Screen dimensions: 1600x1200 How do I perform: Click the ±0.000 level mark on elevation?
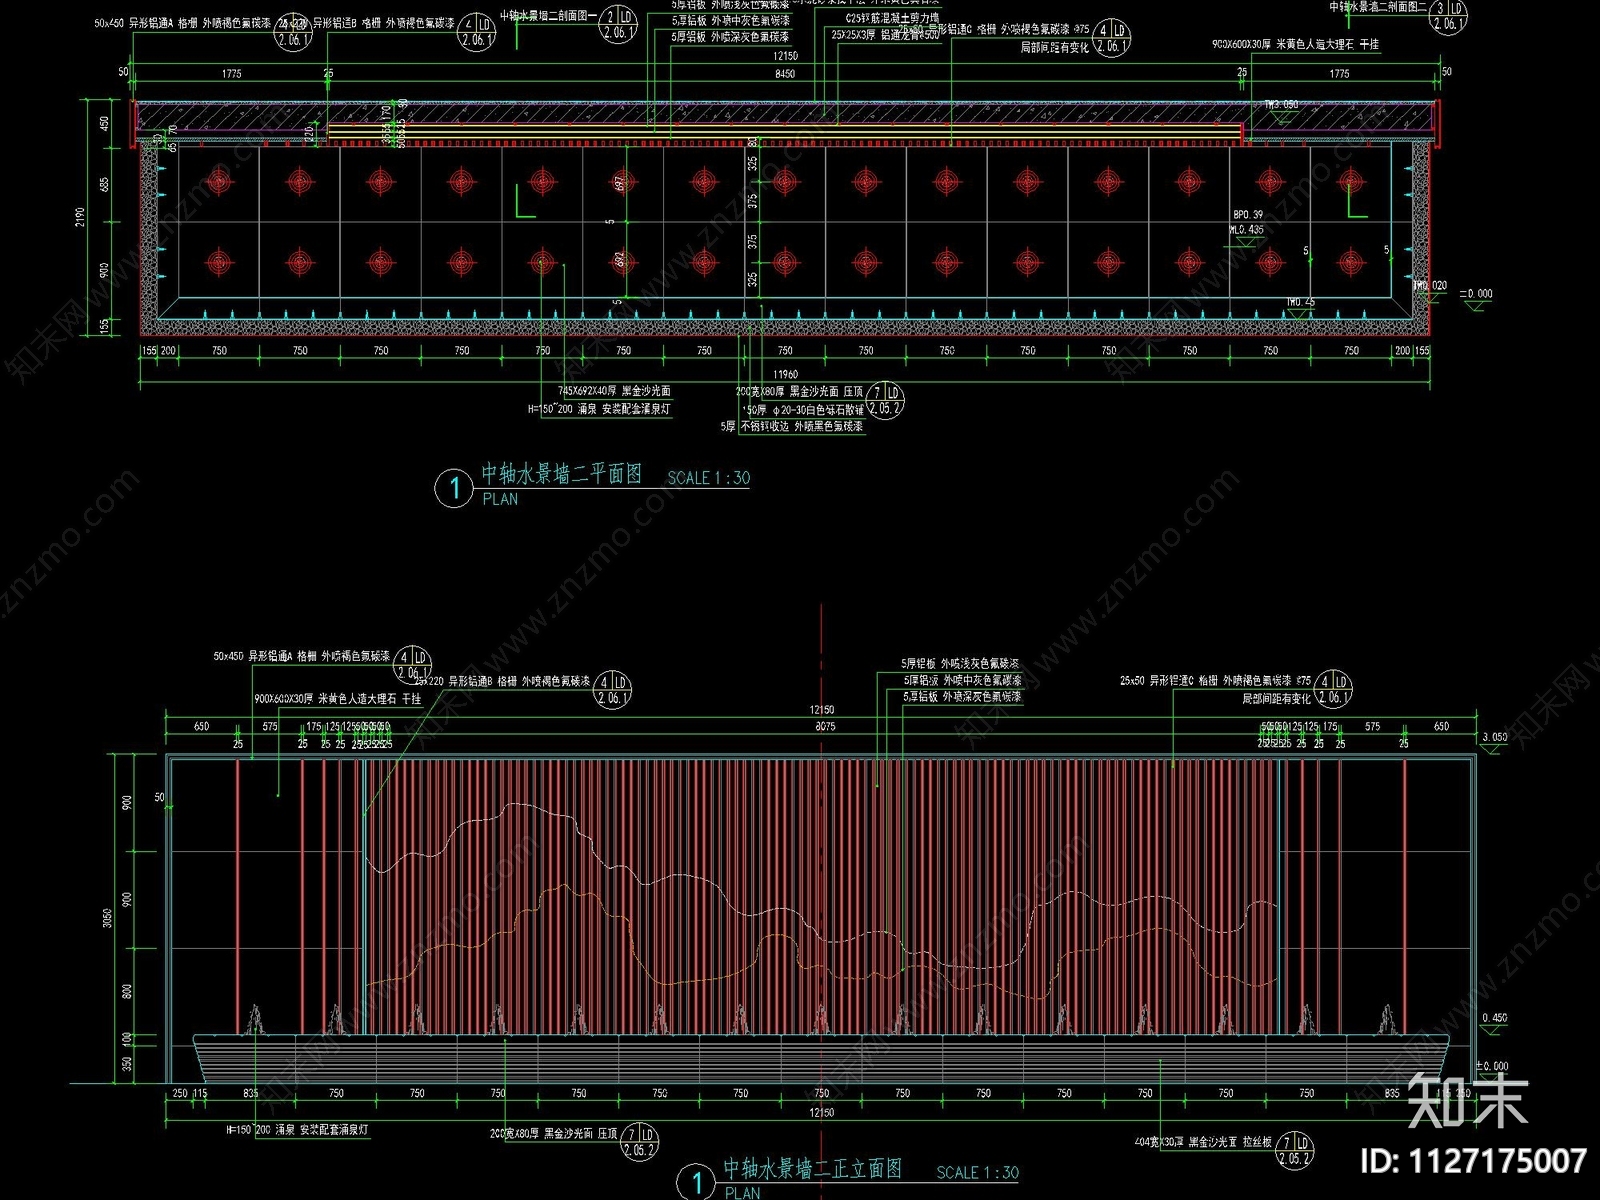pos(1493,1066)
